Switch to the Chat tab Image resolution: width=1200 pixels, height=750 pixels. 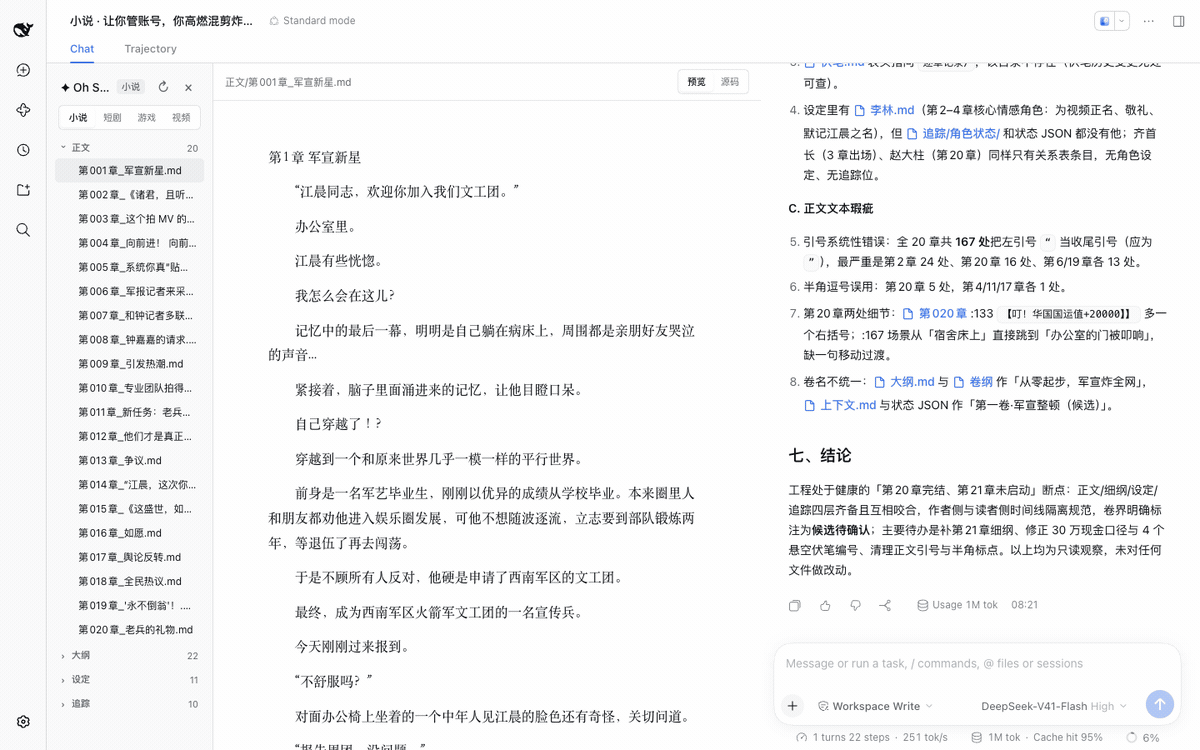point(82,49)
